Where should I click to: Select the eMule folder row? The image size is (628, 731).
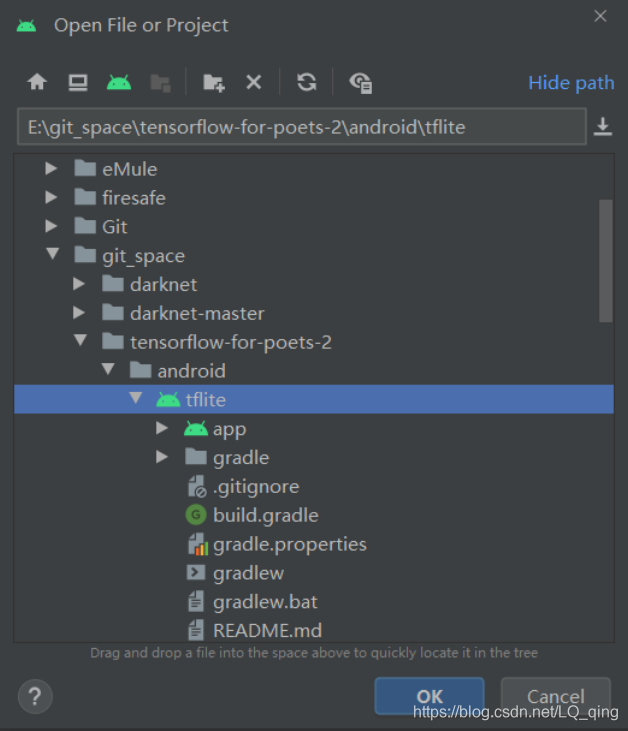click(x=314, y=169)
